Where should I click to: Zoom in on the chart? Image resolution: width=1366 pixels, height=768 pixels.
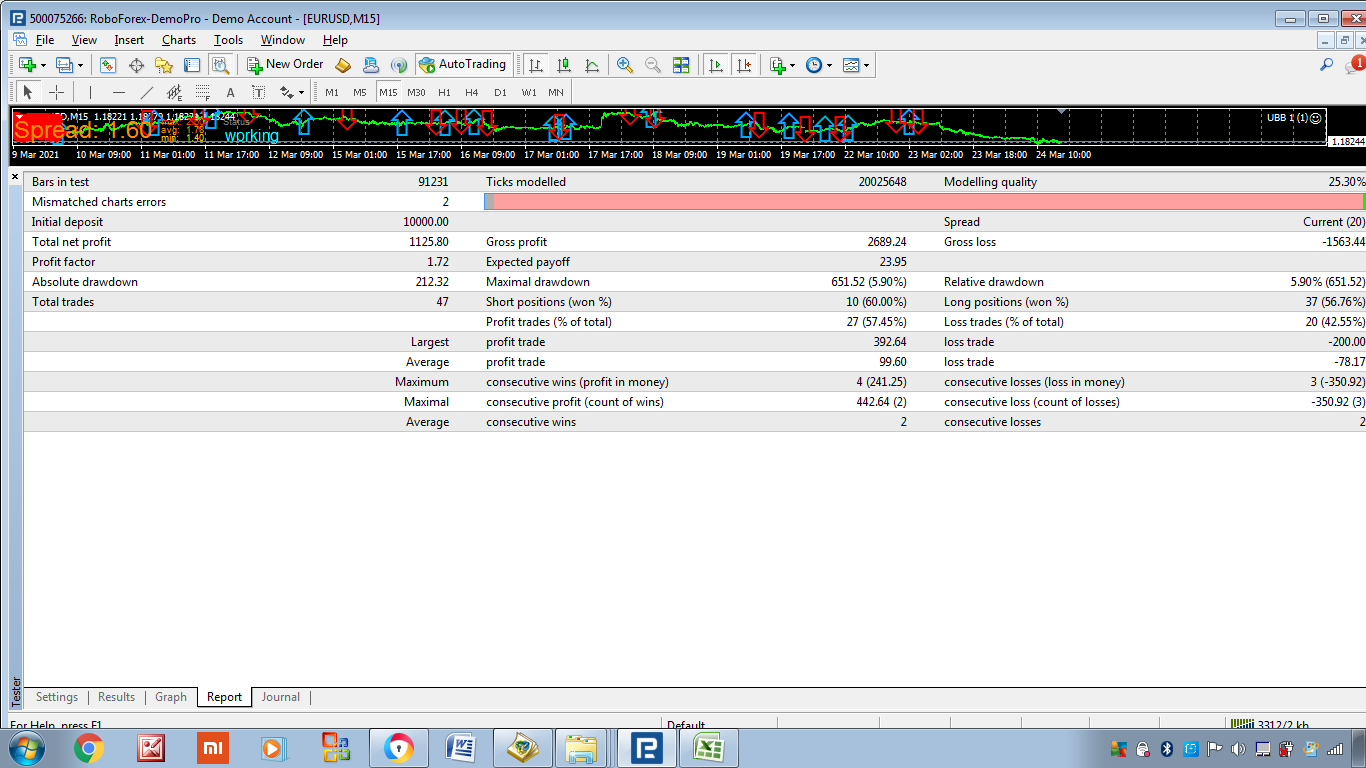[625, 65]
